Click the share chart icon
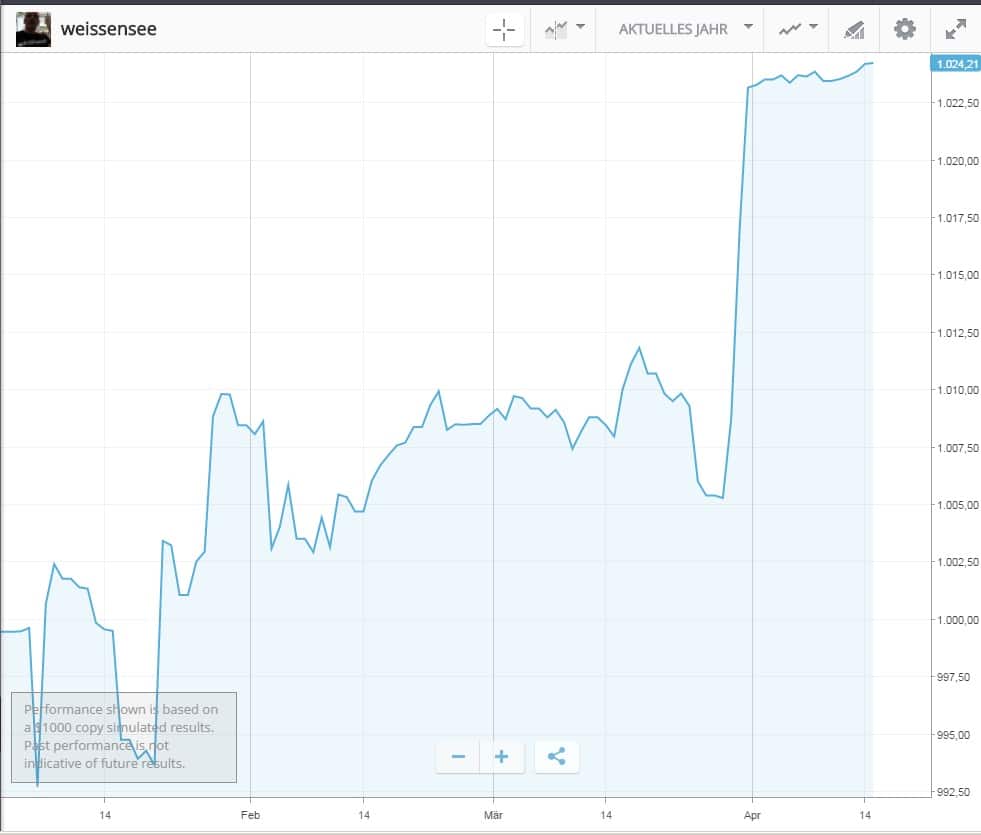 (x=557, y=757)
